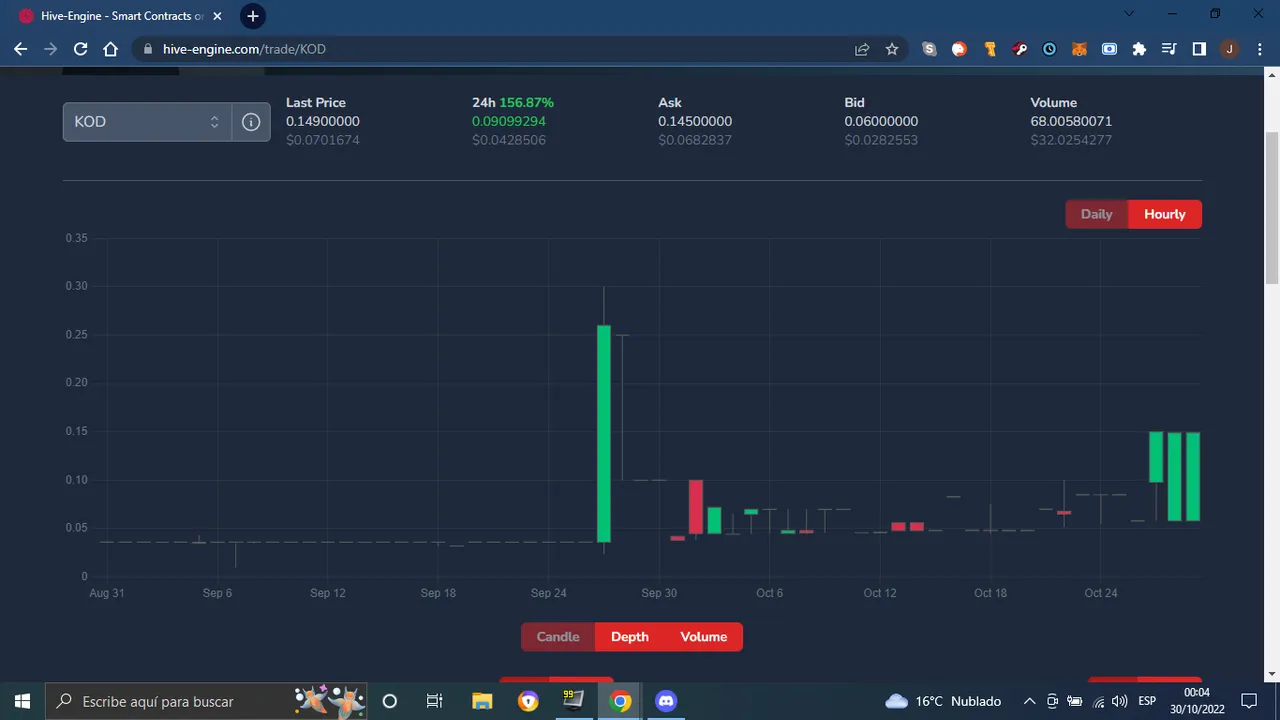This screenshot has width=1280, height=720.
Task: Open the Hive Keychain extension icon
Action: 1020,49
